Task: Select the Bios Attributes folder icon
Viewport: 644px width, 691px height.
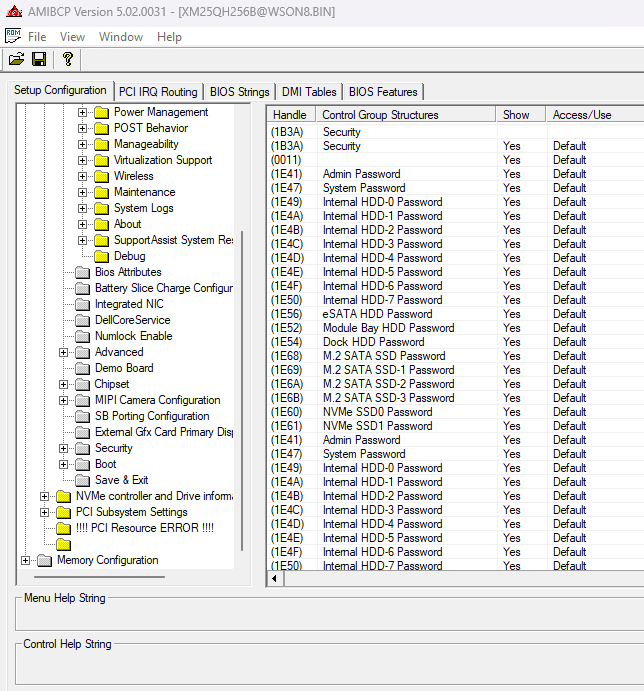Action: coord(82,272)
